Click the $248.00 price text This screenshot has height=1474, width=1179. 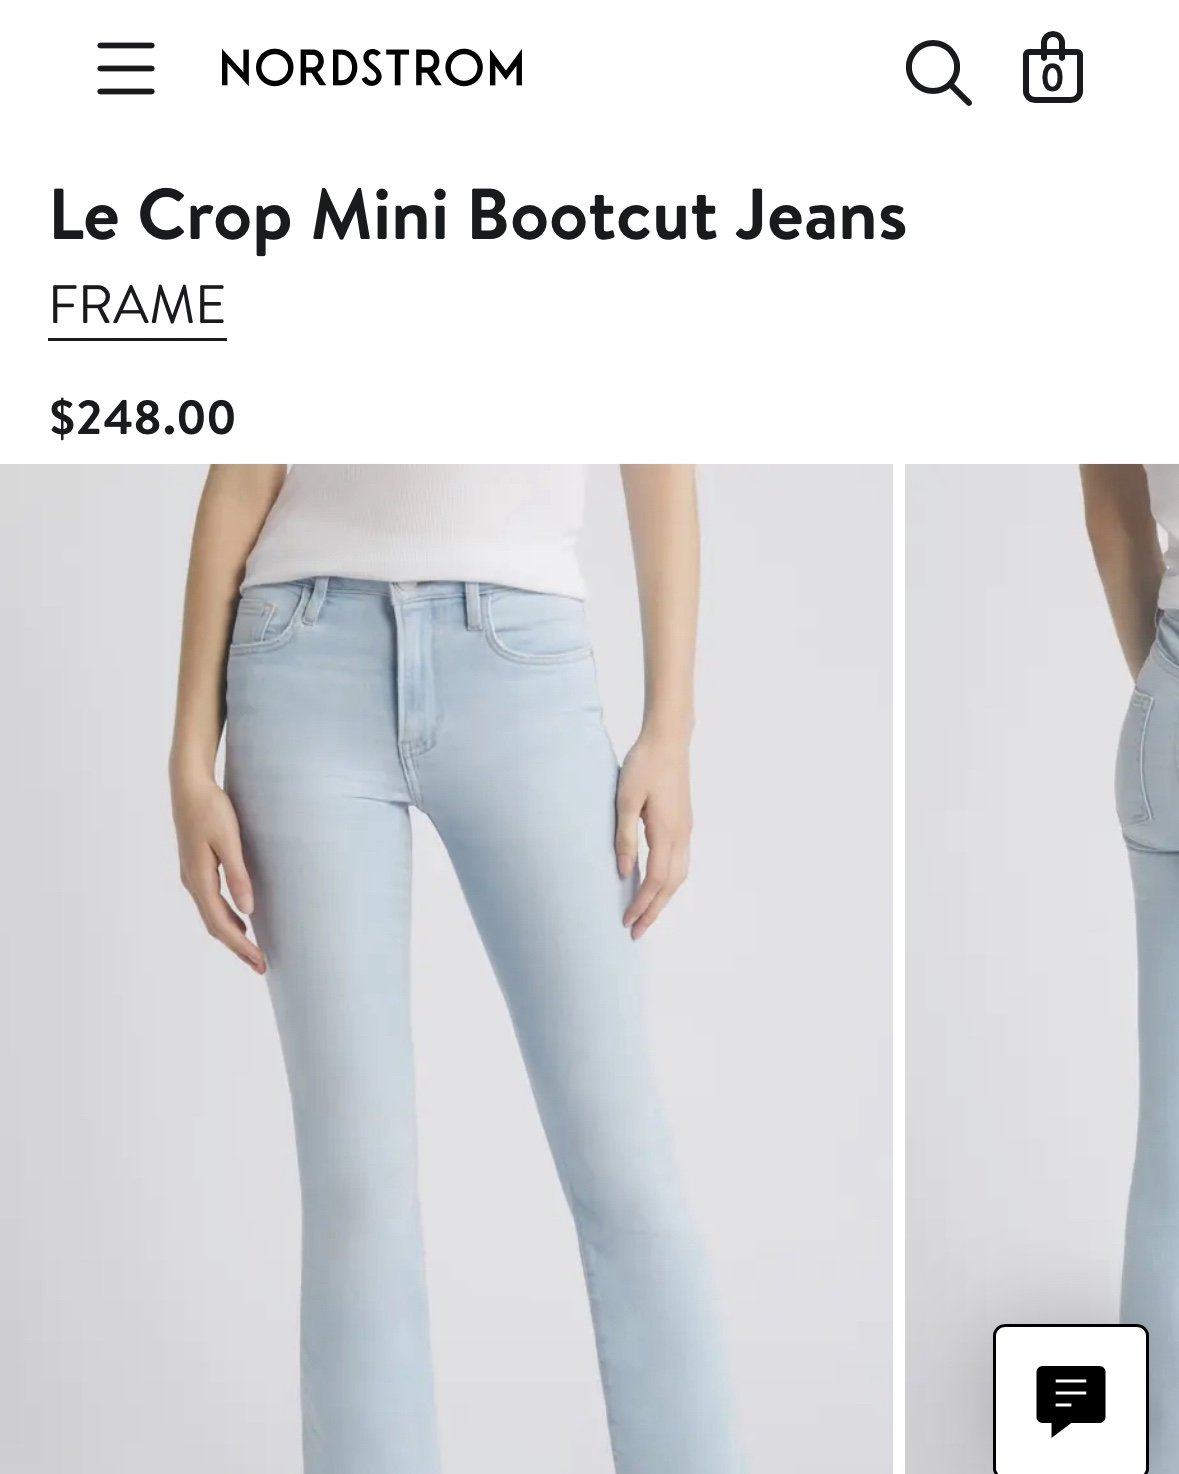pyautogui.click(x=142, y=417)
